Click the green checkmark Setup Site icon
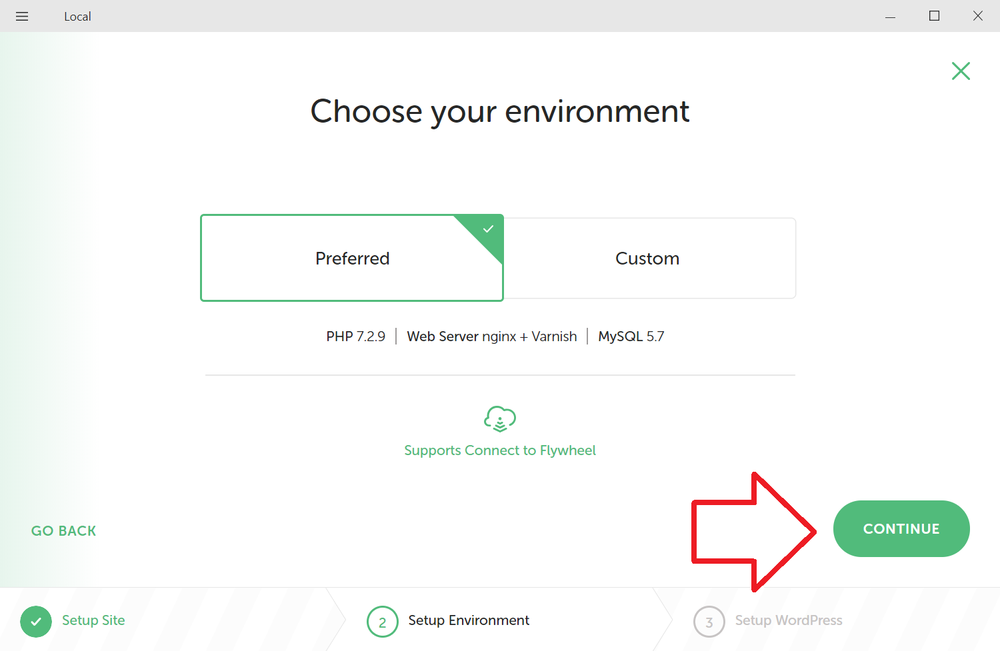1000x651 pixels. (36, 621)
